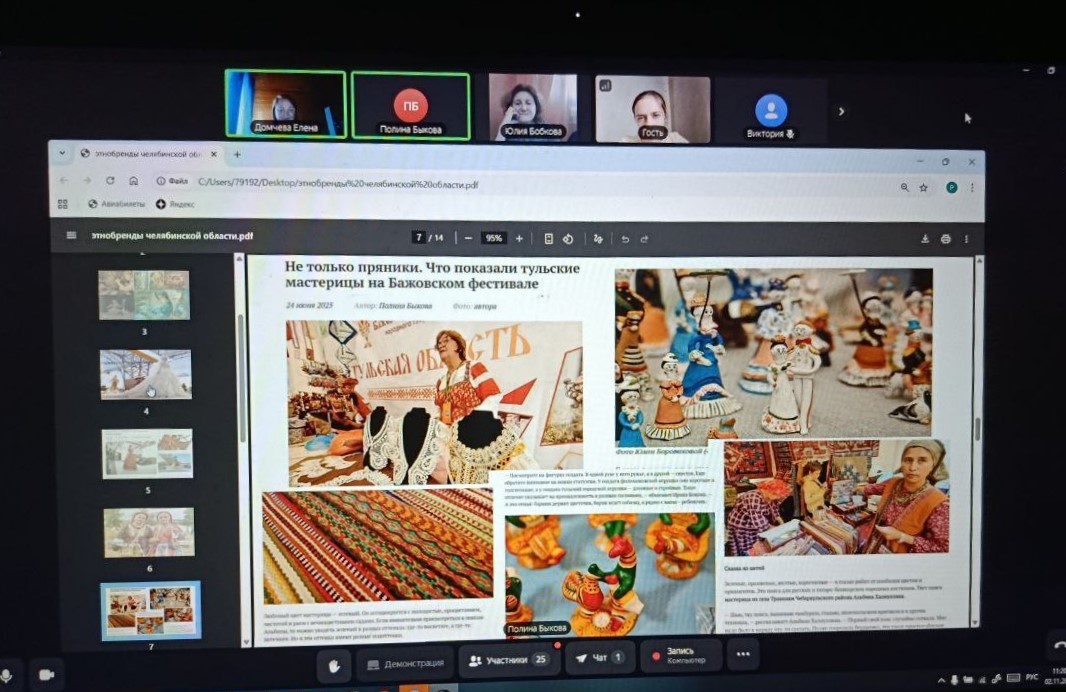Open a new browser tab

pos(237,154)
